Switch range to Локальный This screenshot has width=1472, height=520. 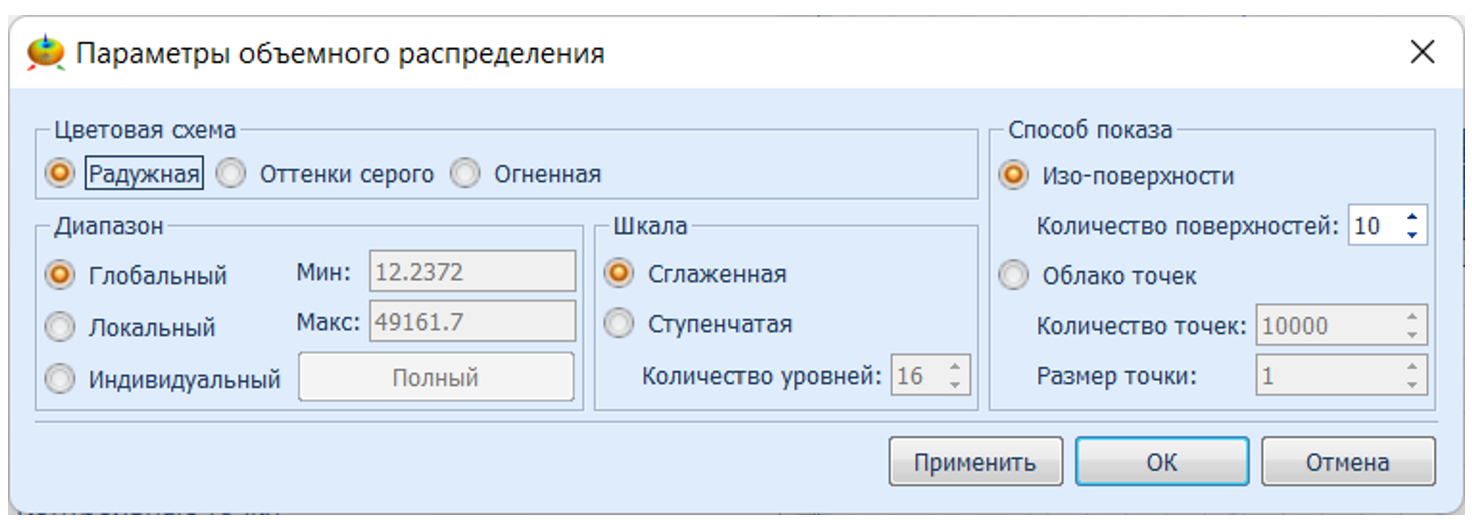(x=60, y=327)
